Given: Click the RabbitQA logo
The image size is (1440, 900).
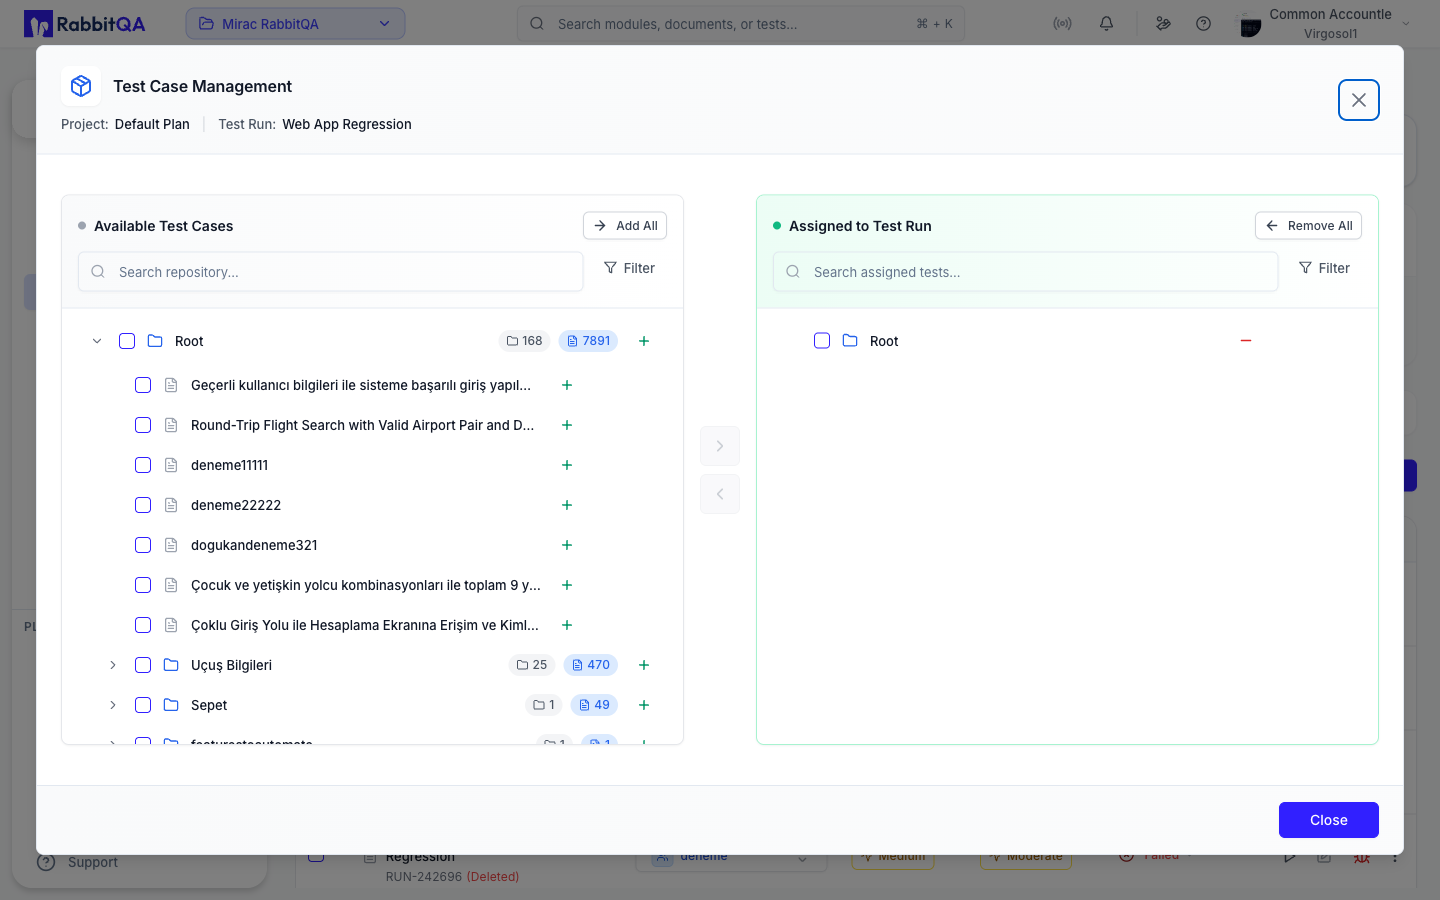Looking at the screenshot, I should click(85, 23).
